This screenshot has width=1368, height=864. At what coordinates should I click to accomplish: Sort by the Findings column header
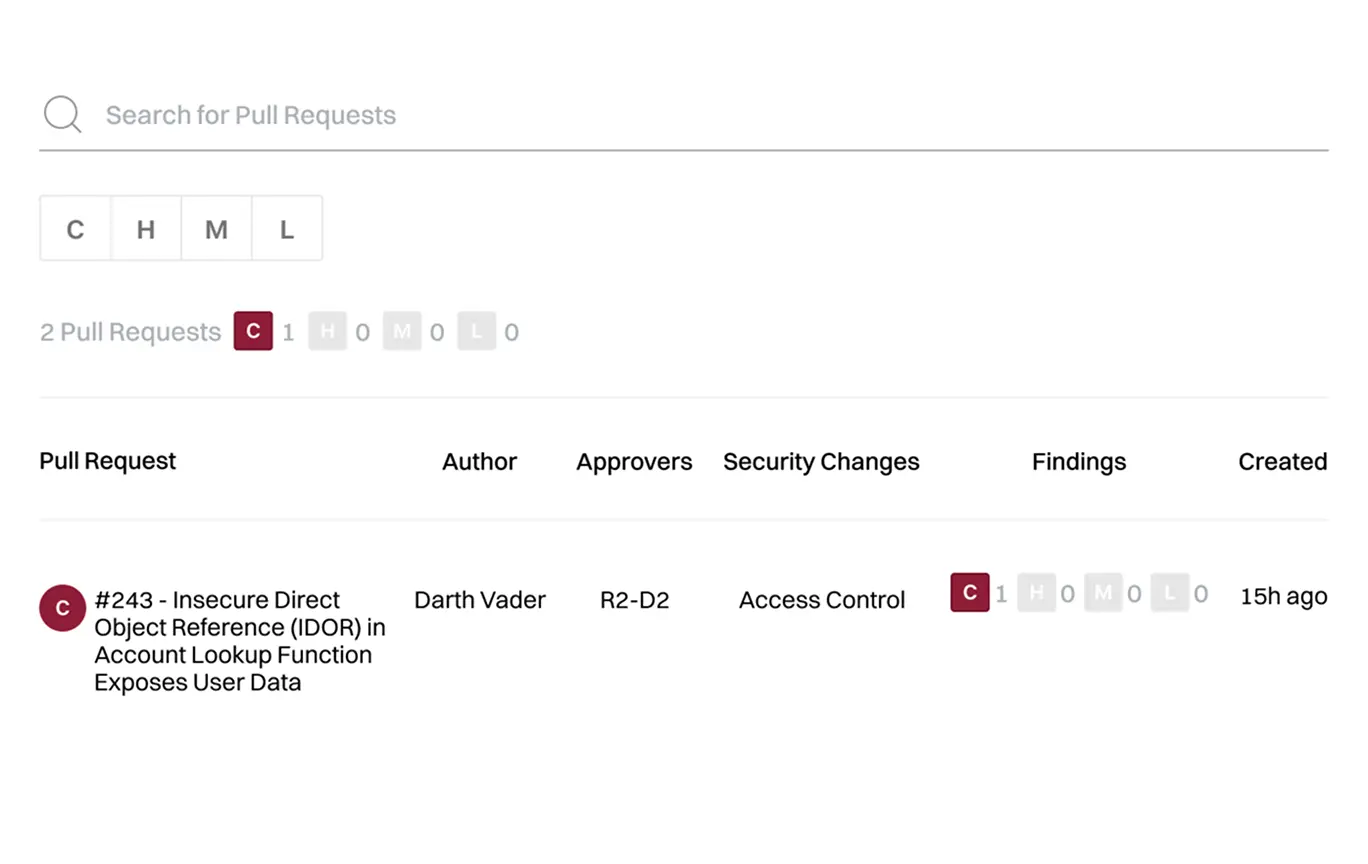click(1078, 461)
